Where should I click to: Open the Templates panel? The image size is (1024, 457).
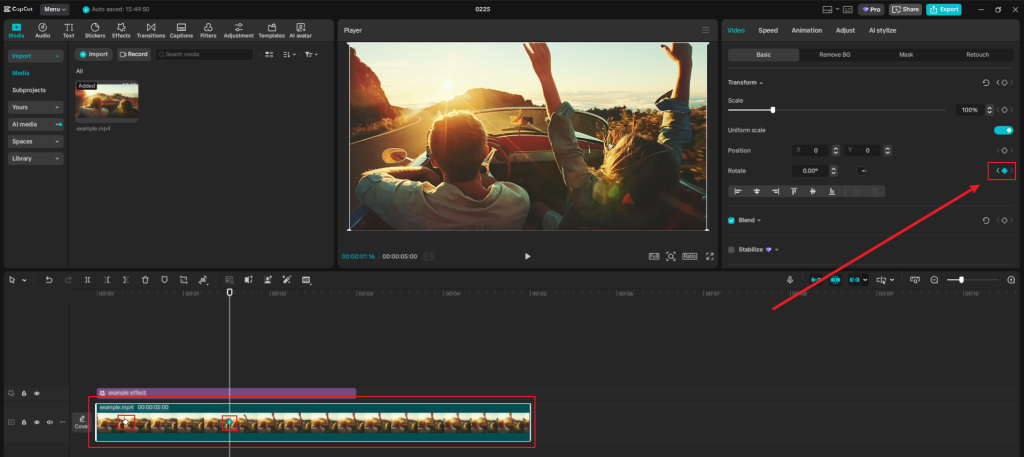(271, 31)
